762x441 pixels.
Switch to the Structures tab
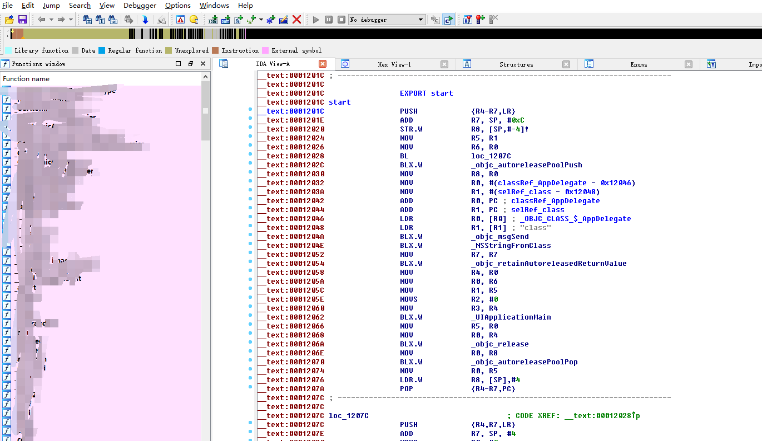(516, 64)
